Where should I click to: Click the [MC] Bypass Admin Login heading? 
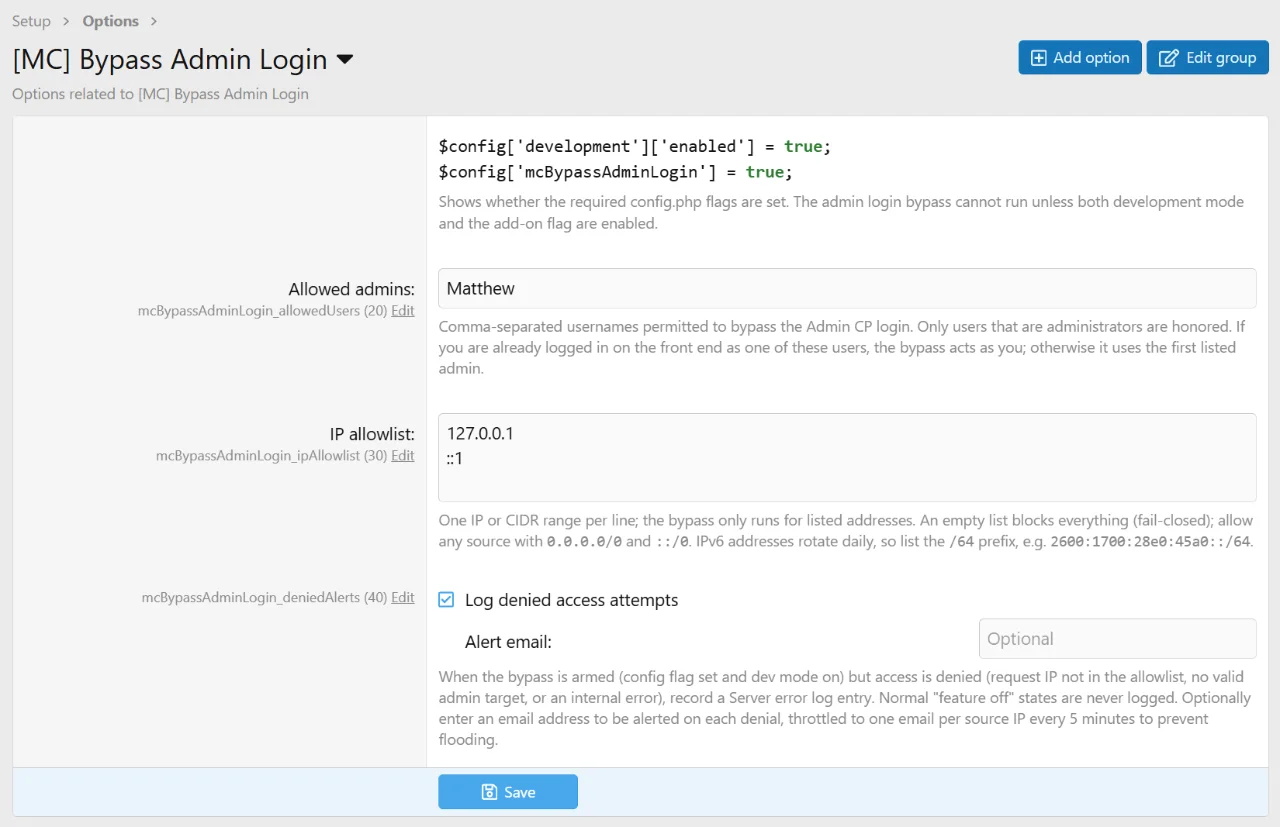170,60
